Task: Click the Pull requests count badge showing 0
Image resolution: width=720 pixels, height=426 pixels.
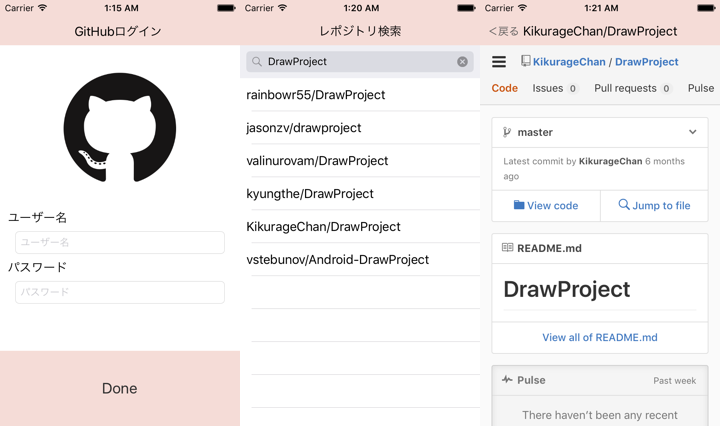Action: click(x=666, y=89)
